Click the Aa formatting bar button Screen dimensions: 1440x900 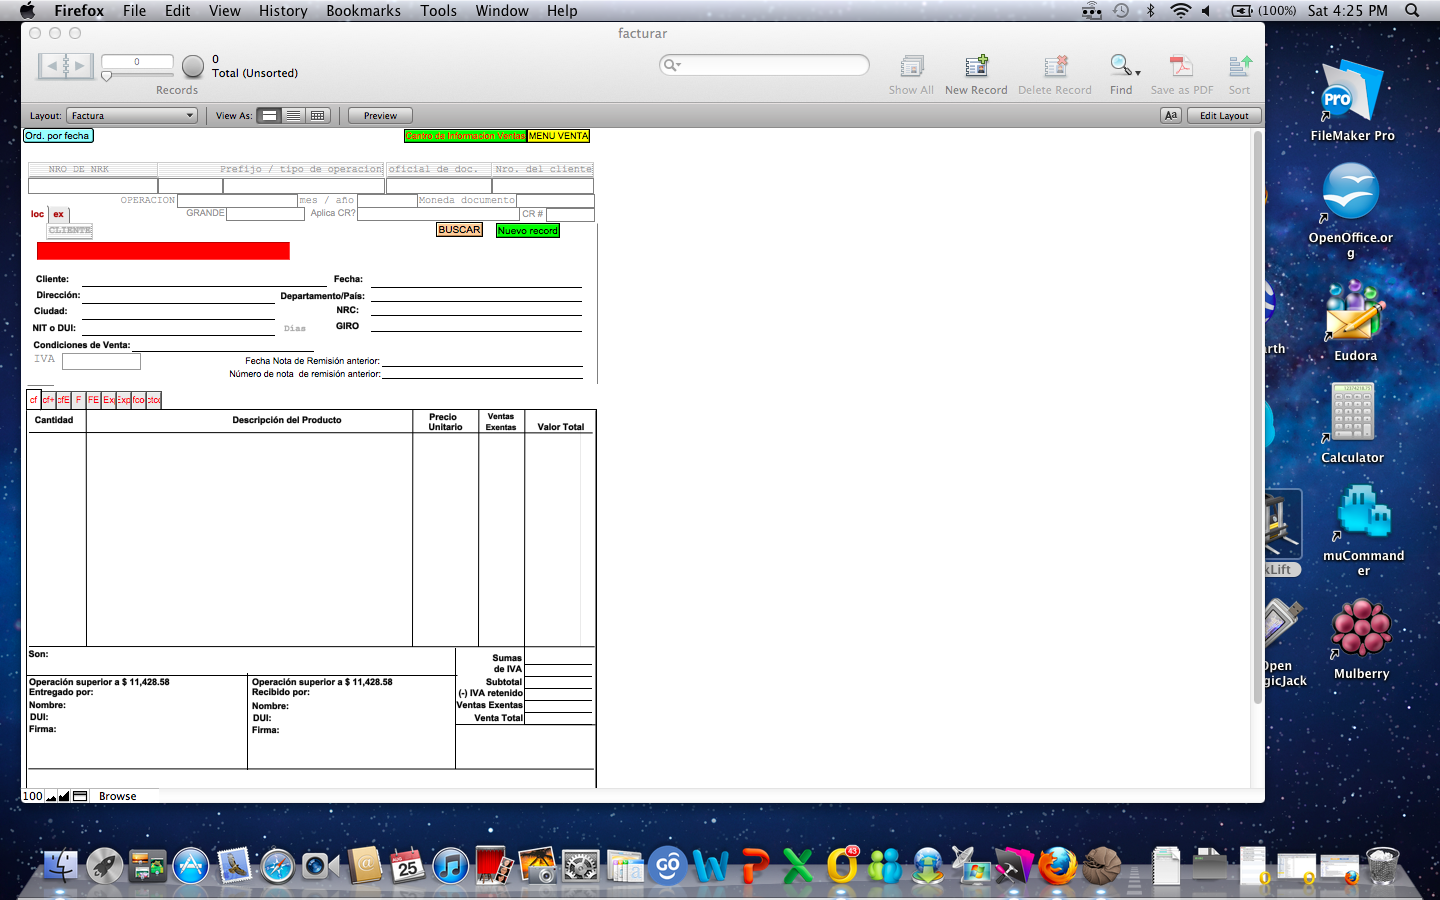[x=1171, y=115]
